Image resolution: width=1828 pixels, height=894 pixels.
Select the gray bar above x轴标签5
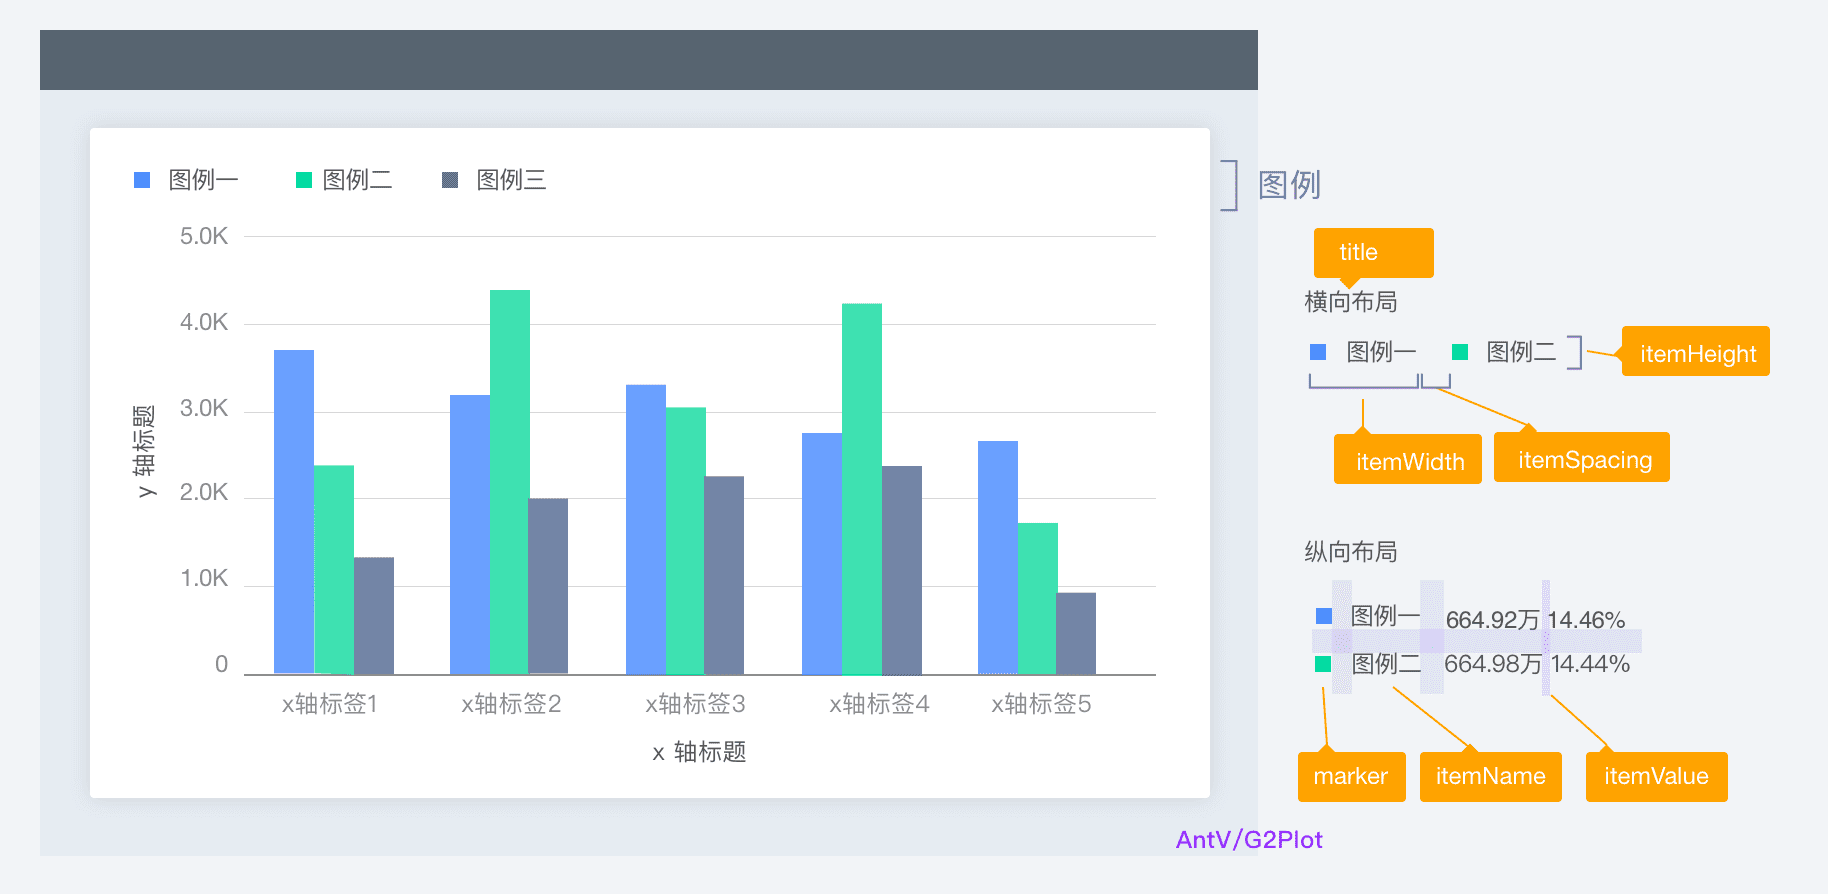tap(1076, 634)
